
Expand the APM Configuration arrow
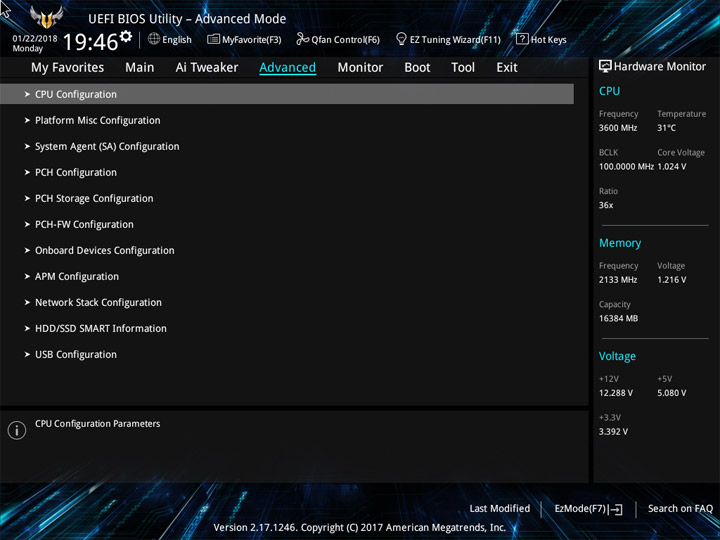27,276
